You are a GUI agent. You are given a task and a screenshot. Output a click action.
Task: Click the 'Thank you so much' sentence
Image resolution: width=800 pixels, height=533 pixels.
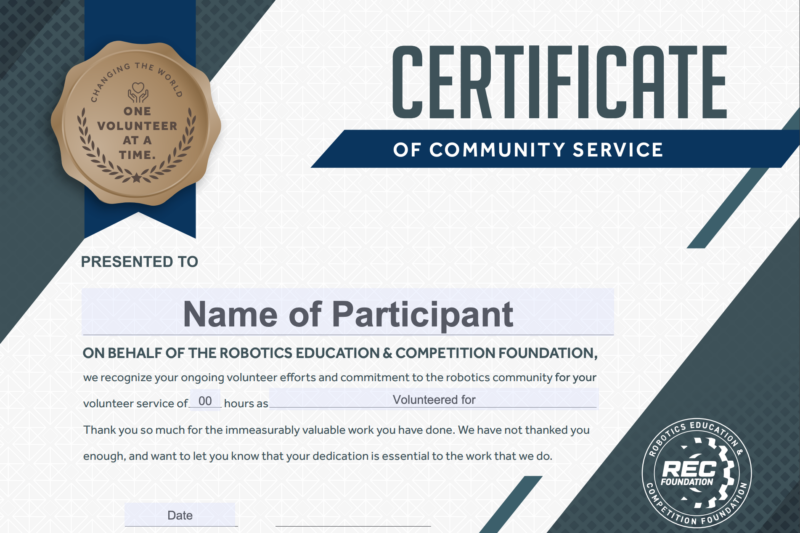click(336, 430)
